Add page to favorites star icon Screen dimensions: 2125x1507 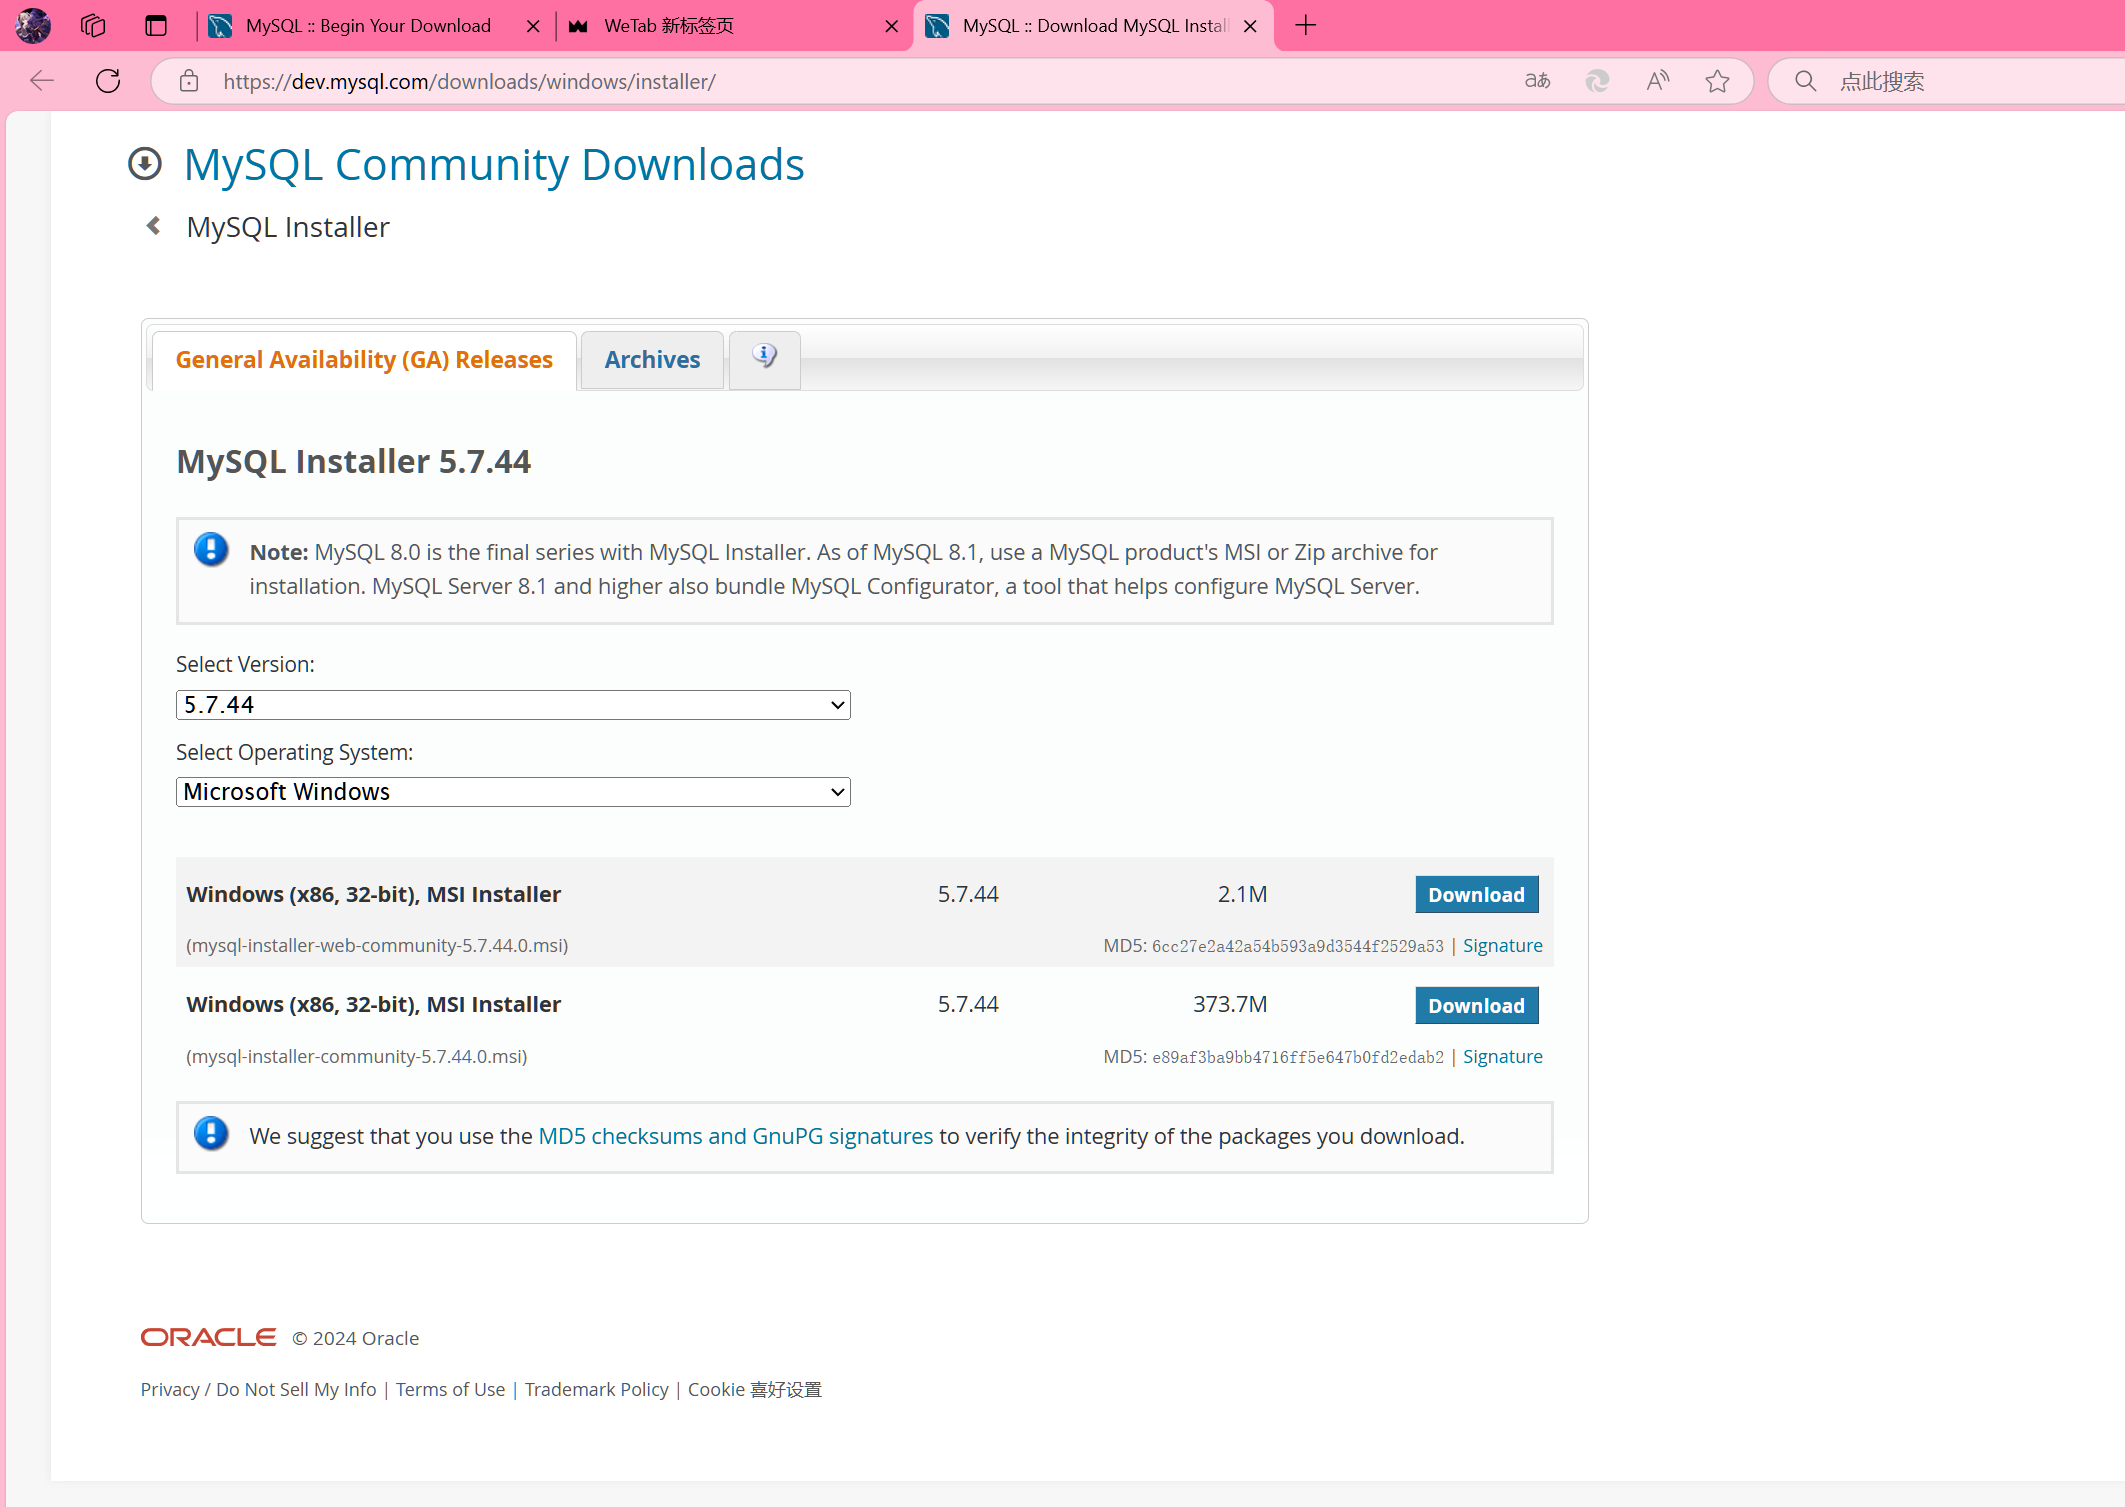coord(1717,81)
